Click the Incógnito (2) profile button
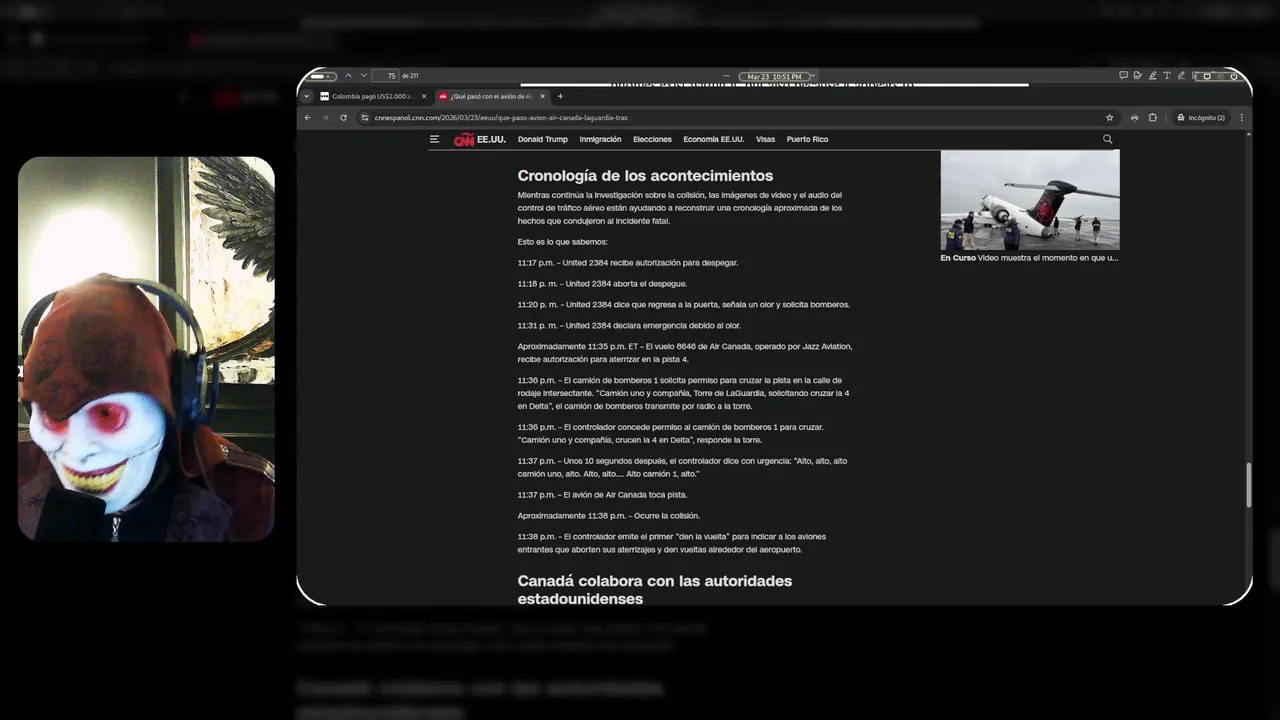The height and width of the screenshot is (720, 1280). click(x=1200, y=117)
